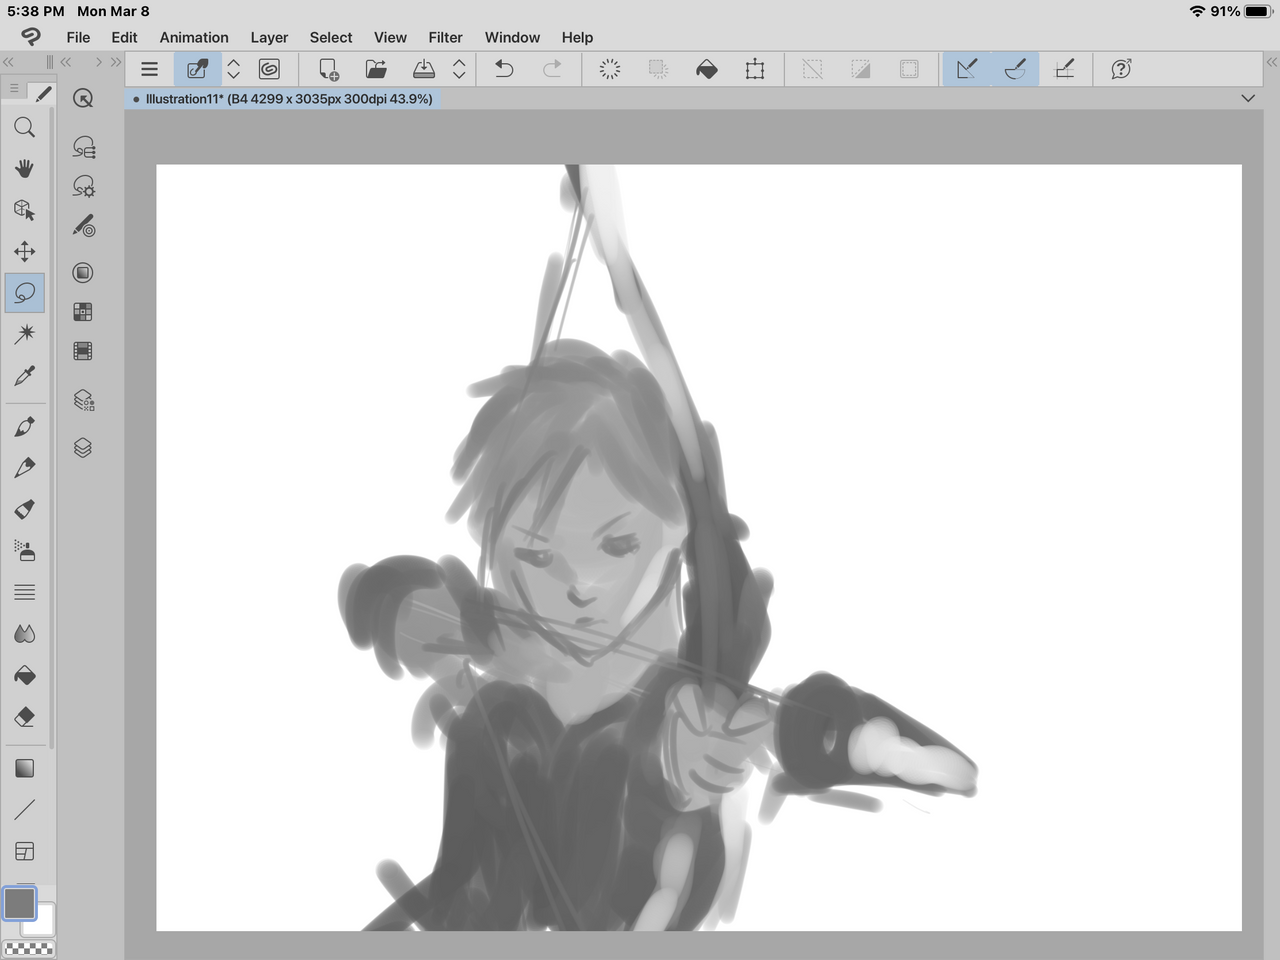Redo the last action
This screenshot has height=960, width=1280.
point(552,69)
